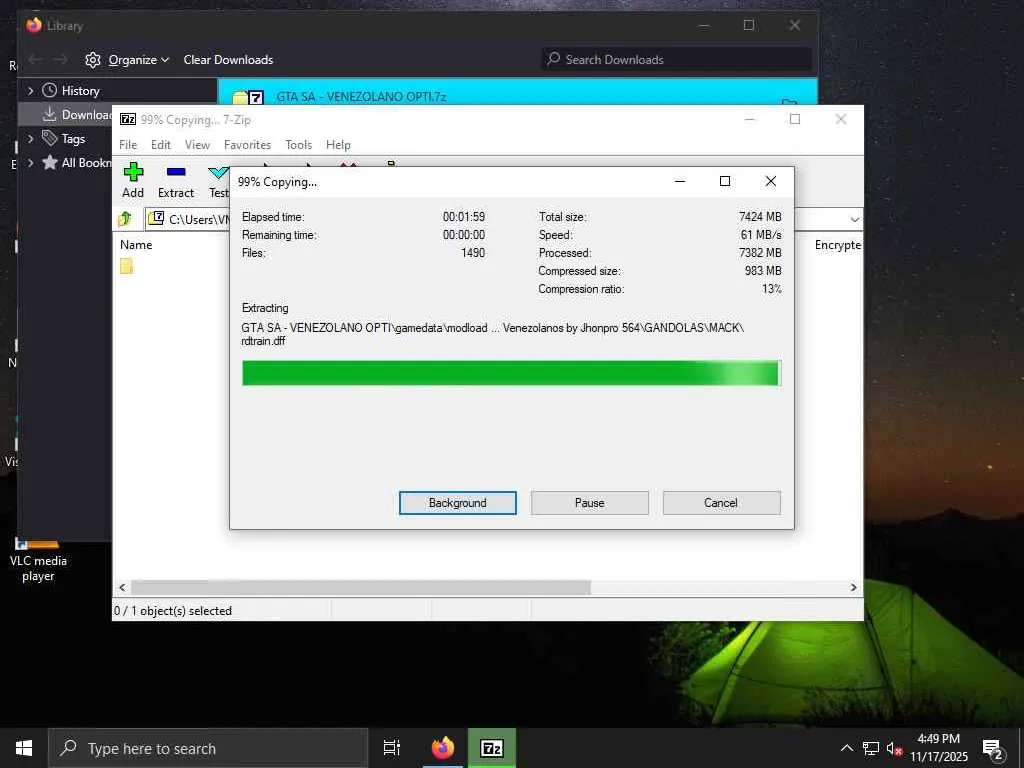Select the folder item in 7-Zip file list
The image size is (1024, 768).
point(127,266)
